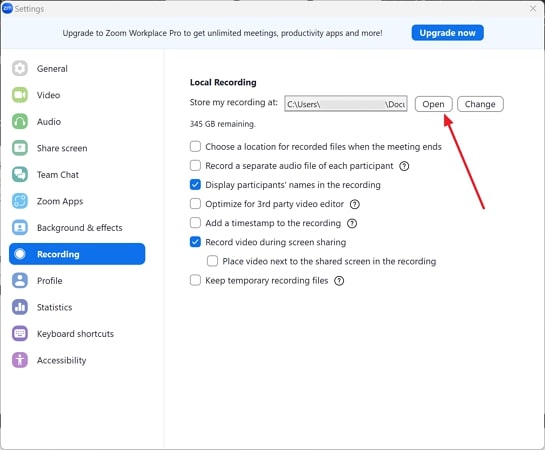Click the Statistics bar chart icon
The height and width of the screenshot is (450, 545).
click(x=20, y=307)
